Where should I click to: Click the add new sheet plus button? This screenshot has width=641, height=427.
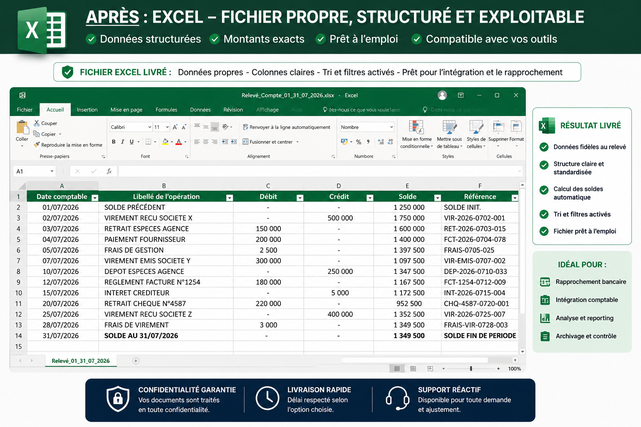[x=136, y=361]
